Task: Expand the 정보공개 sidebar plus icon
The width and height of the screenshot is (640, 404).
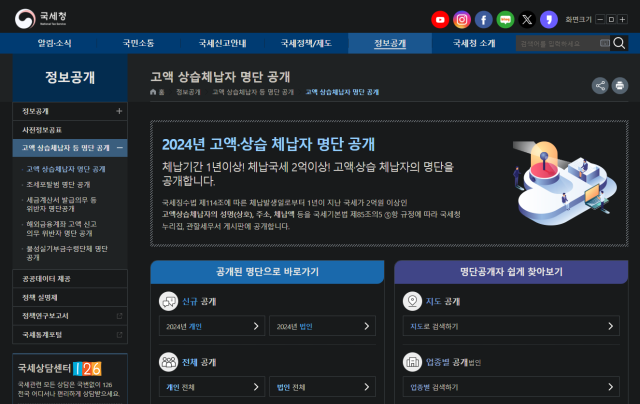Action: pos(119,111)
